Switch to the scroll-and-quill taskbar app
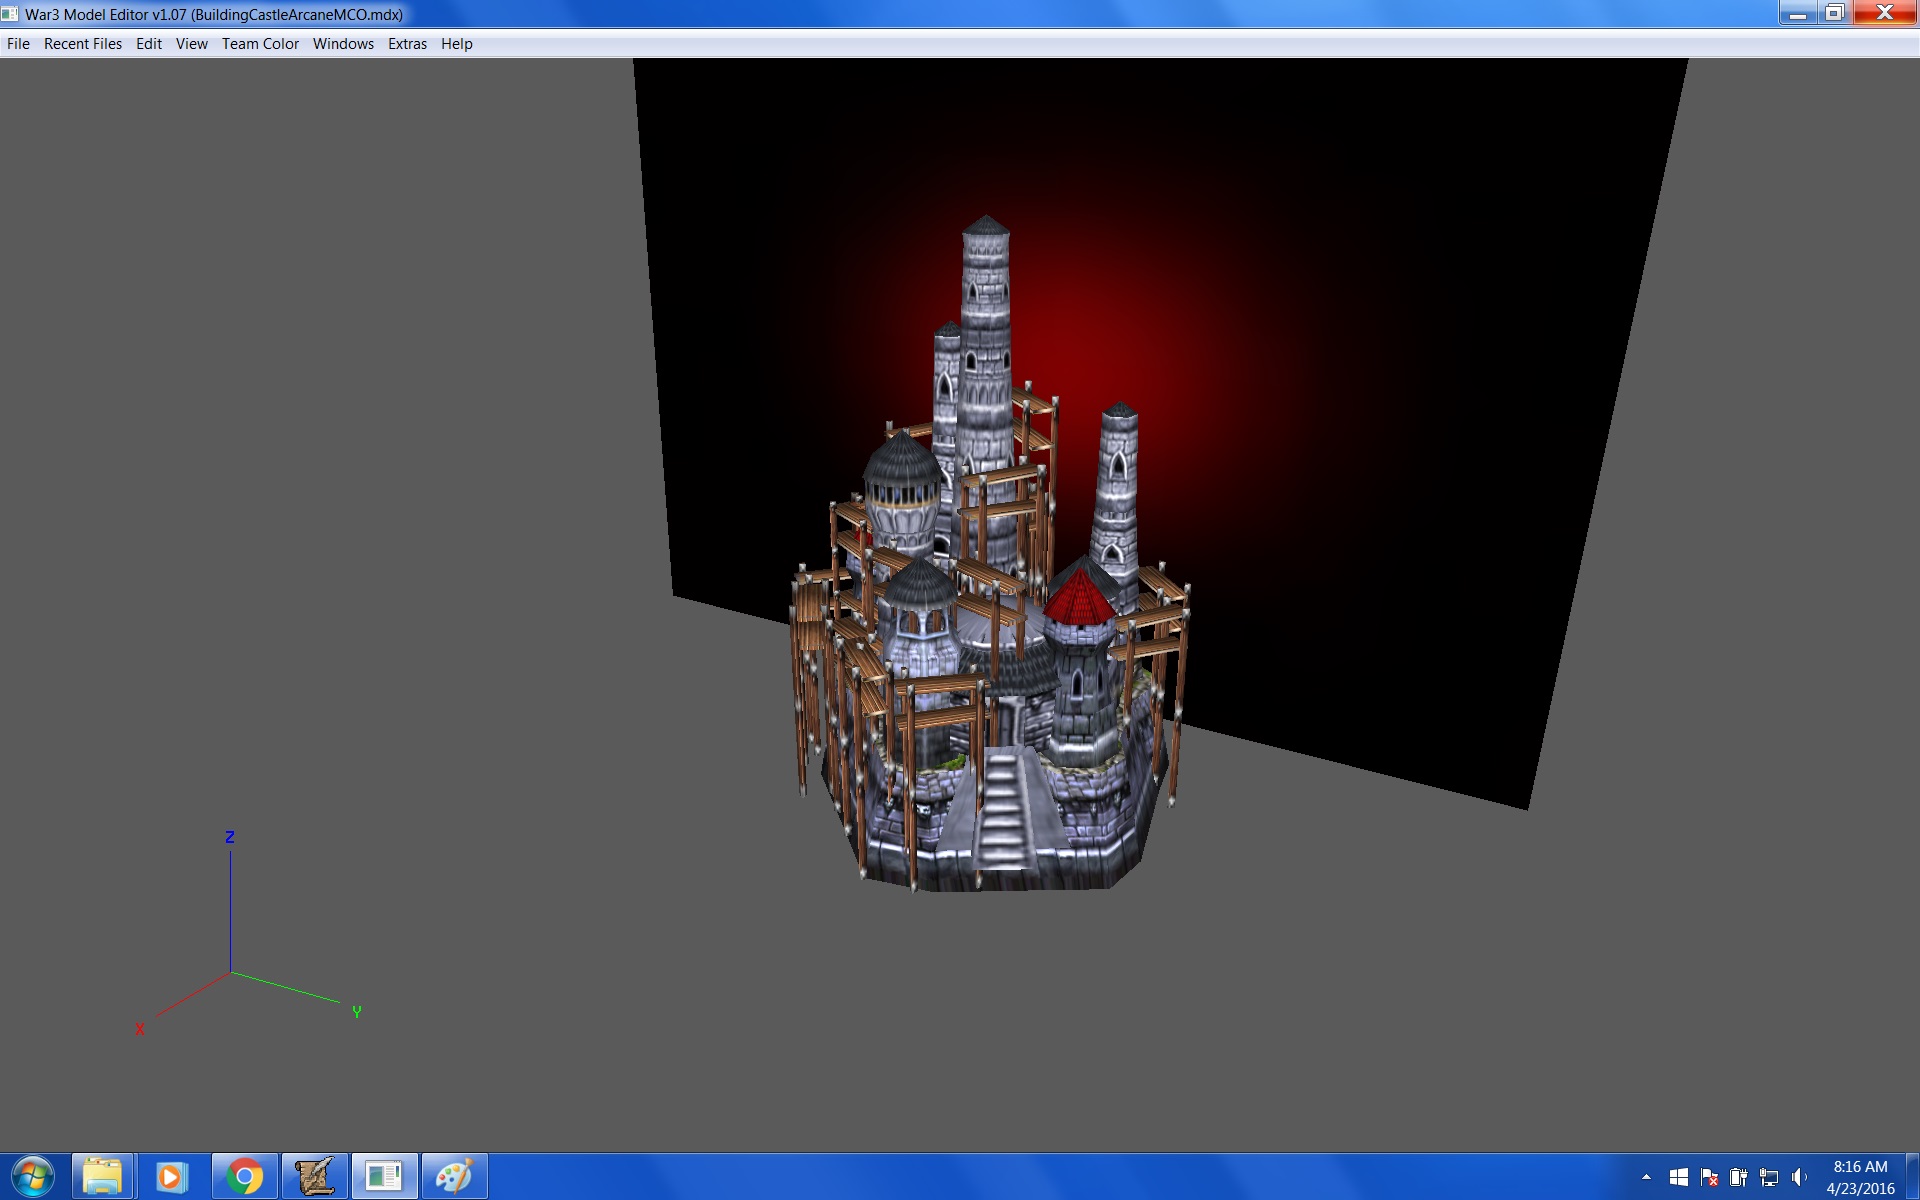The image size is (1920, 1200). [x=314, y=1177]
